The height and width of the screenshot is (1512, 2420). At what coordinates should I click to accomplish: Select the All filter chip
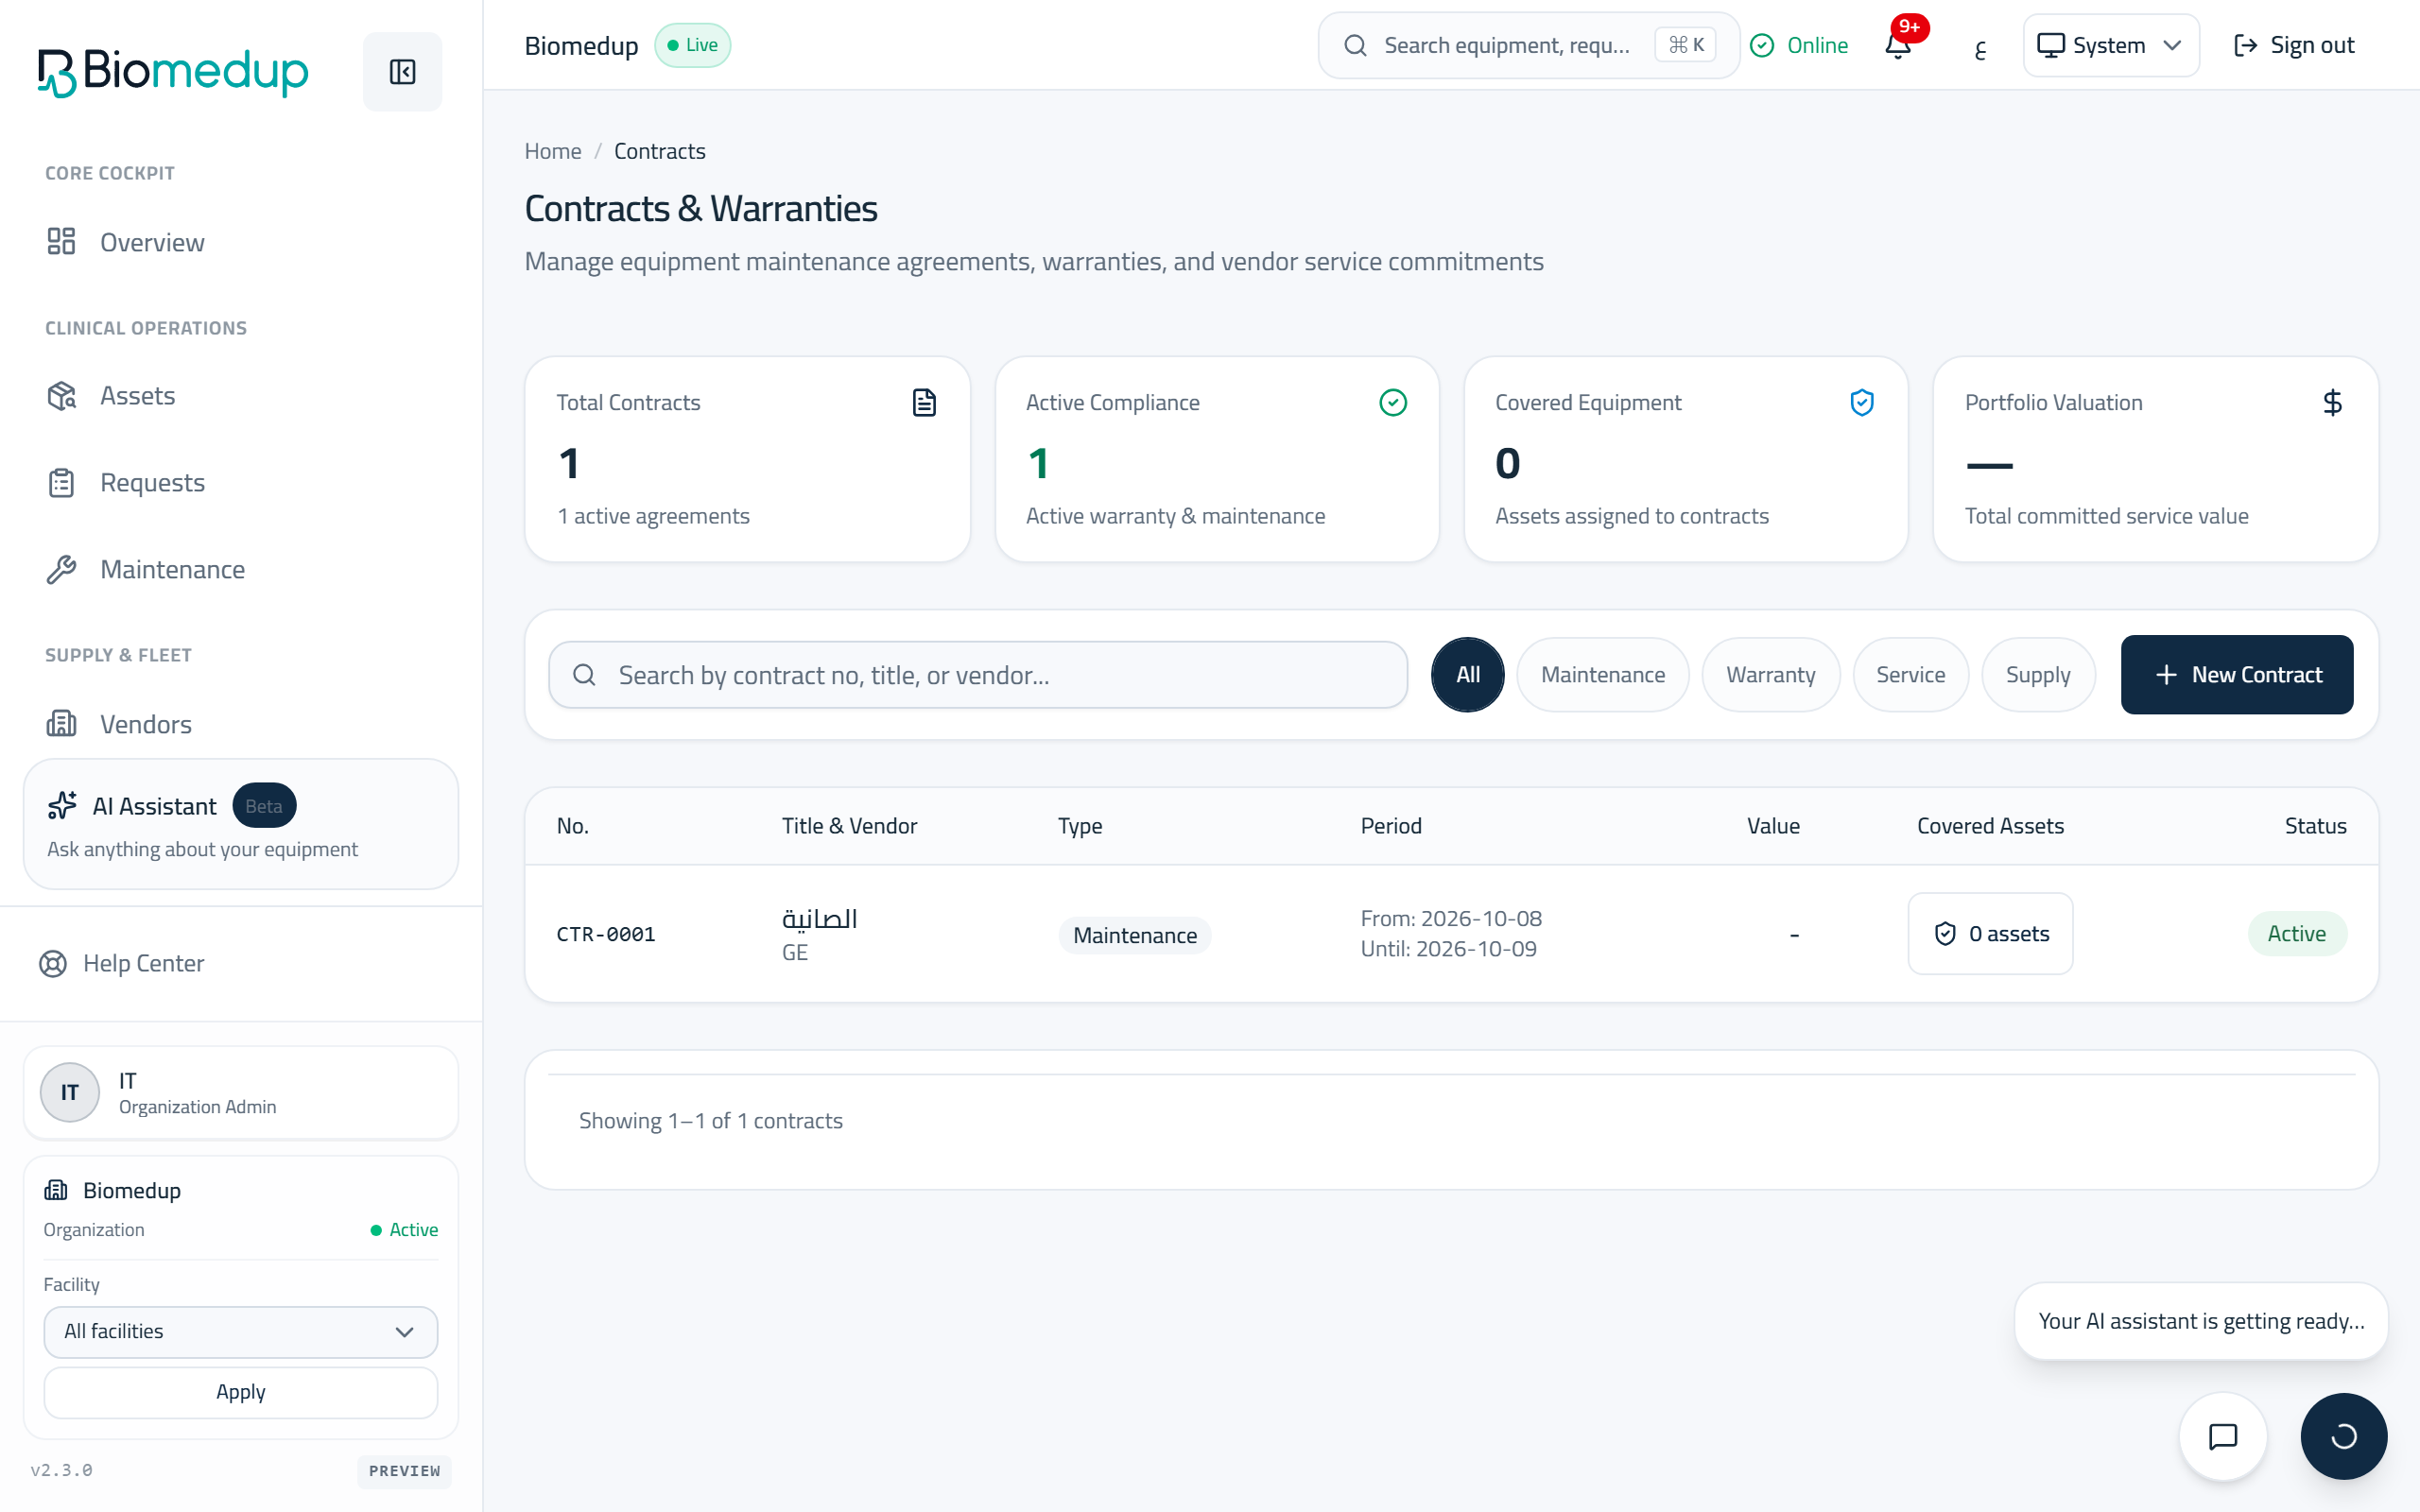pos(1467,675)
